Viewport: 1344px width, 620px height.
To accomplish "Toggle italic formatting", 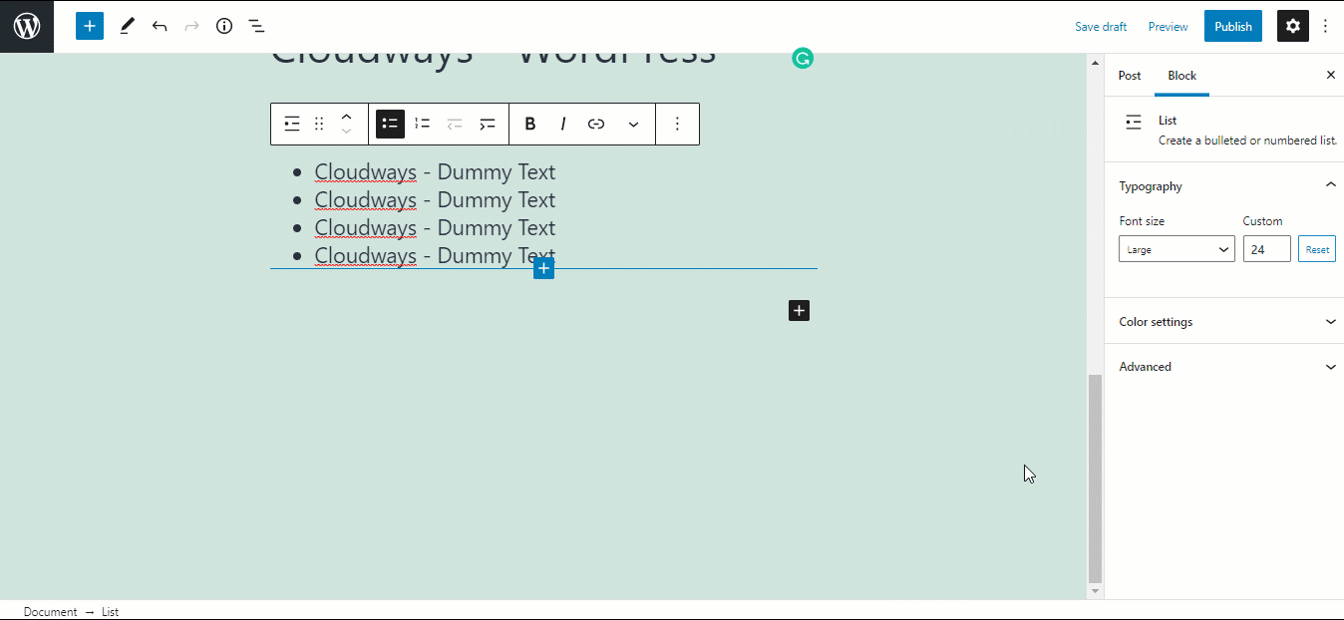I will point(563,124).
